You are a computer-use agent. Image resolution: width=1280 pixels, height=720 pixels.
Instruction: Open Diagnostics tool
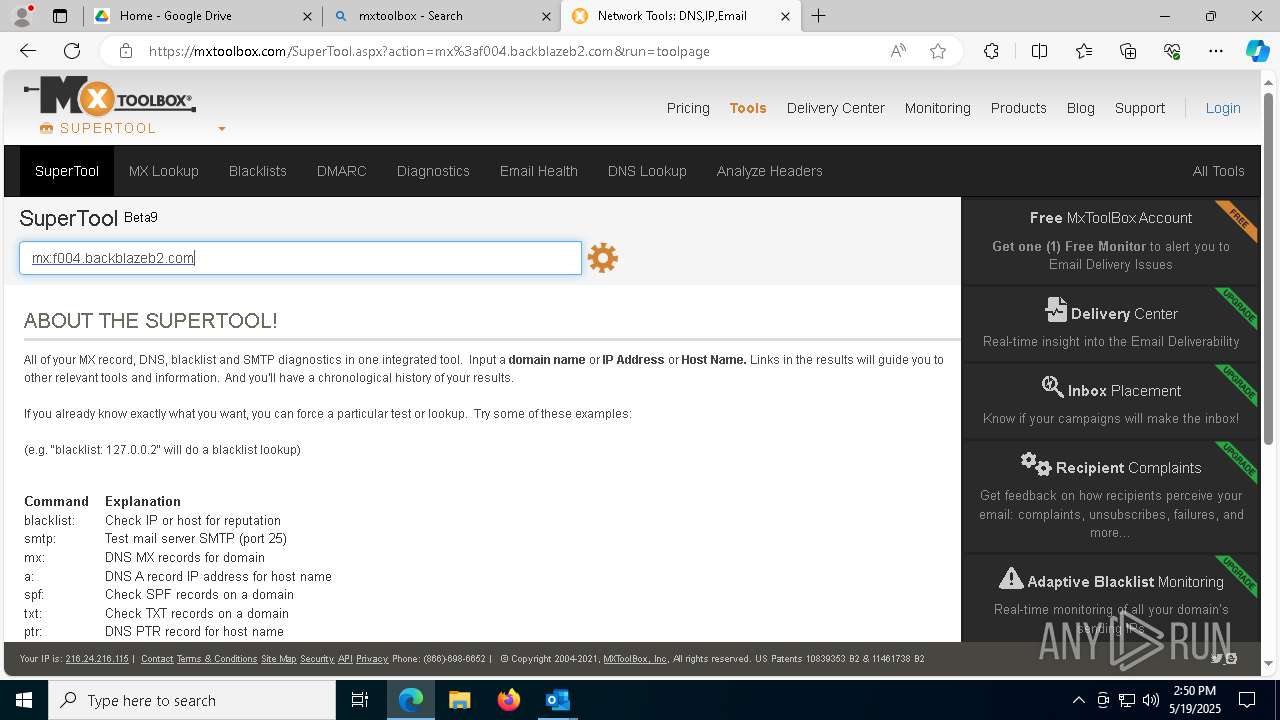(433, 171)
